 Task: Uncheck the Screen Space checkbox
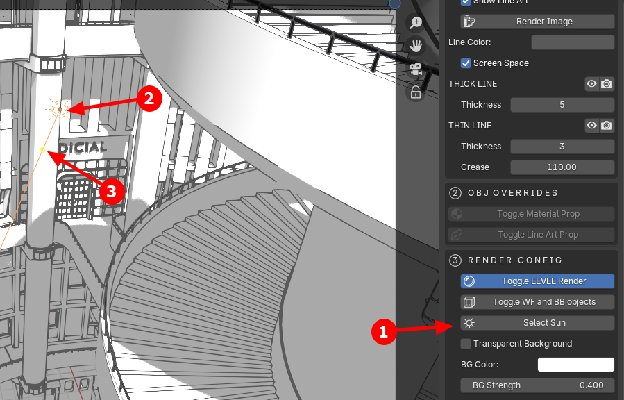pos(466,63)
